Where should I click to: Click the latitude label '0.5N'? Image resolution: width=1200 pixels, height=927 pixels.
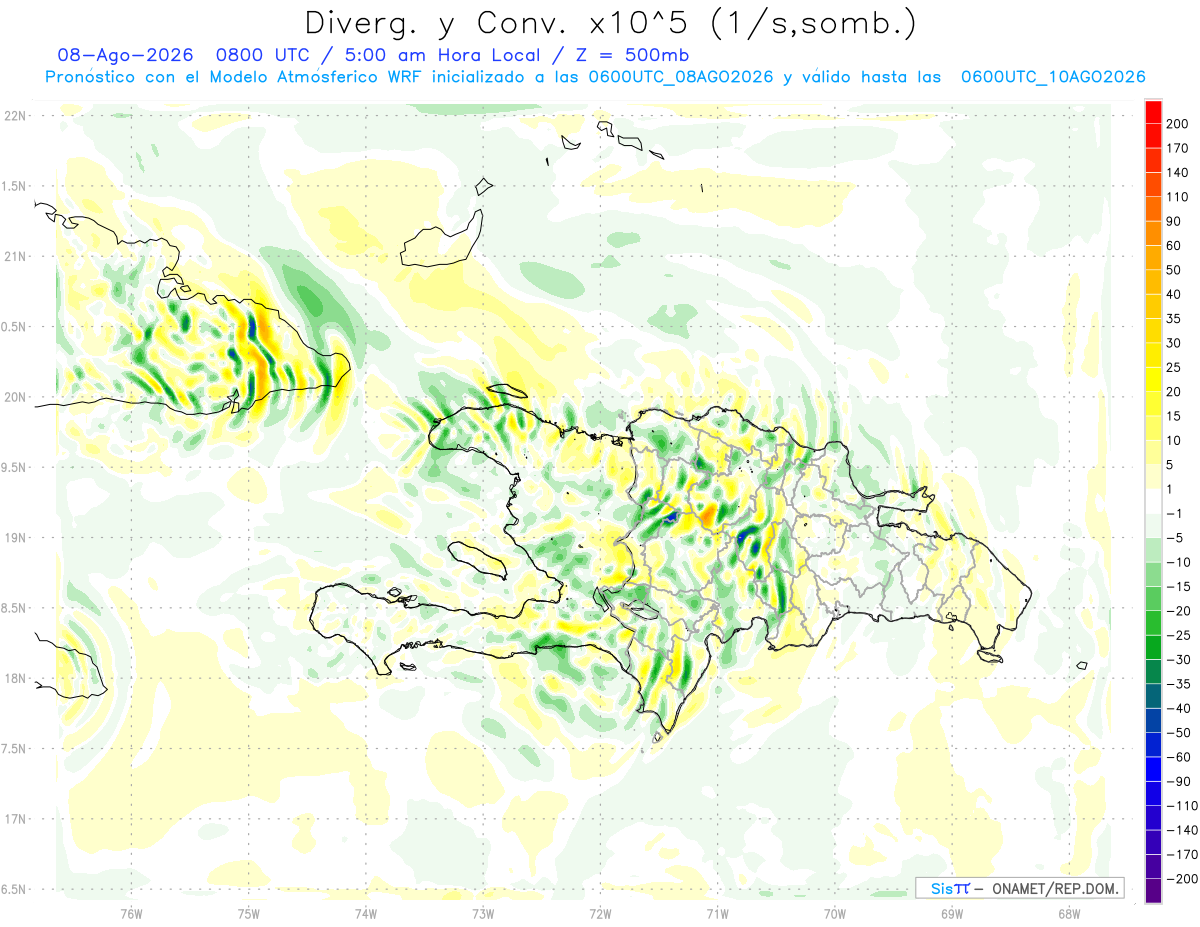click(14, 327)
